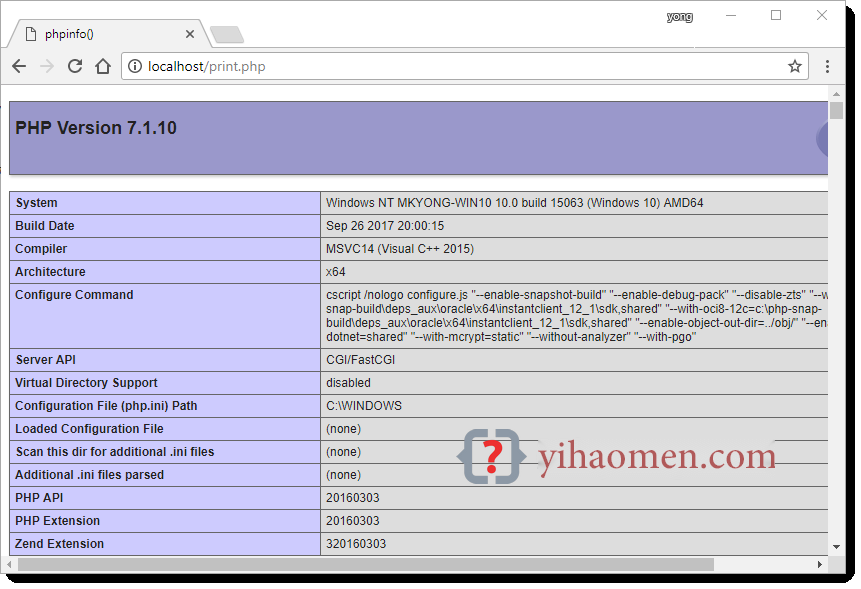
Task: Click the Architecture label
Action: coord(50,272)
